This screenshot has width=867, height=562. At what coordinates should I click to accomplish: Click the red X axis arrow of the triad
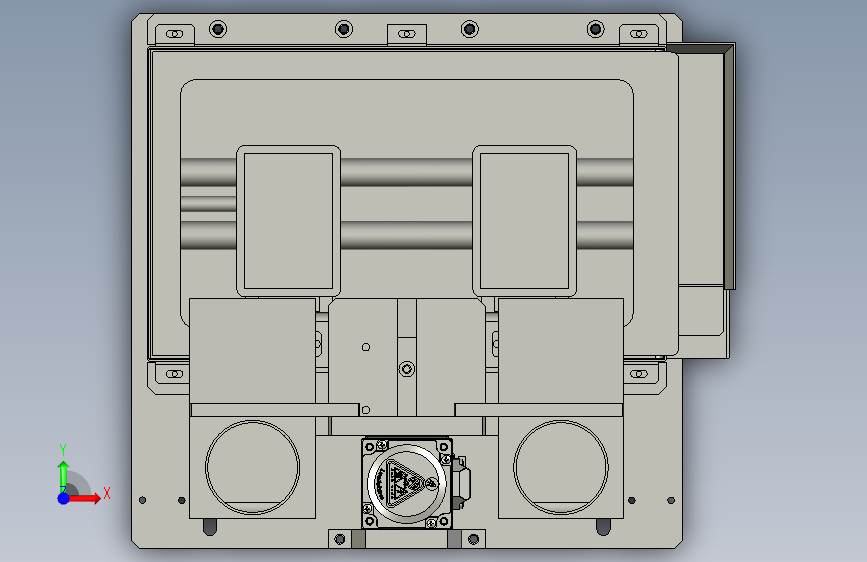click(85, 498)
